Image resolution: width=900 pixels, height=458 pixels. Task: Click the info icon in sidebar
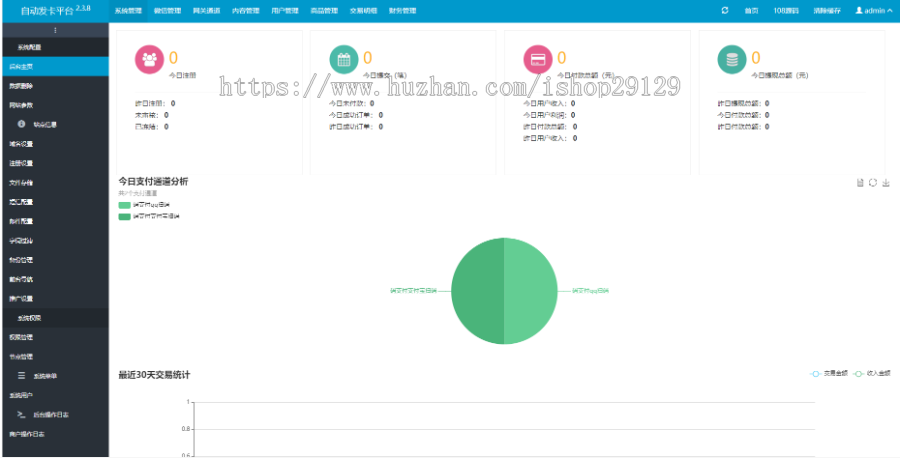tap(21, 124)
